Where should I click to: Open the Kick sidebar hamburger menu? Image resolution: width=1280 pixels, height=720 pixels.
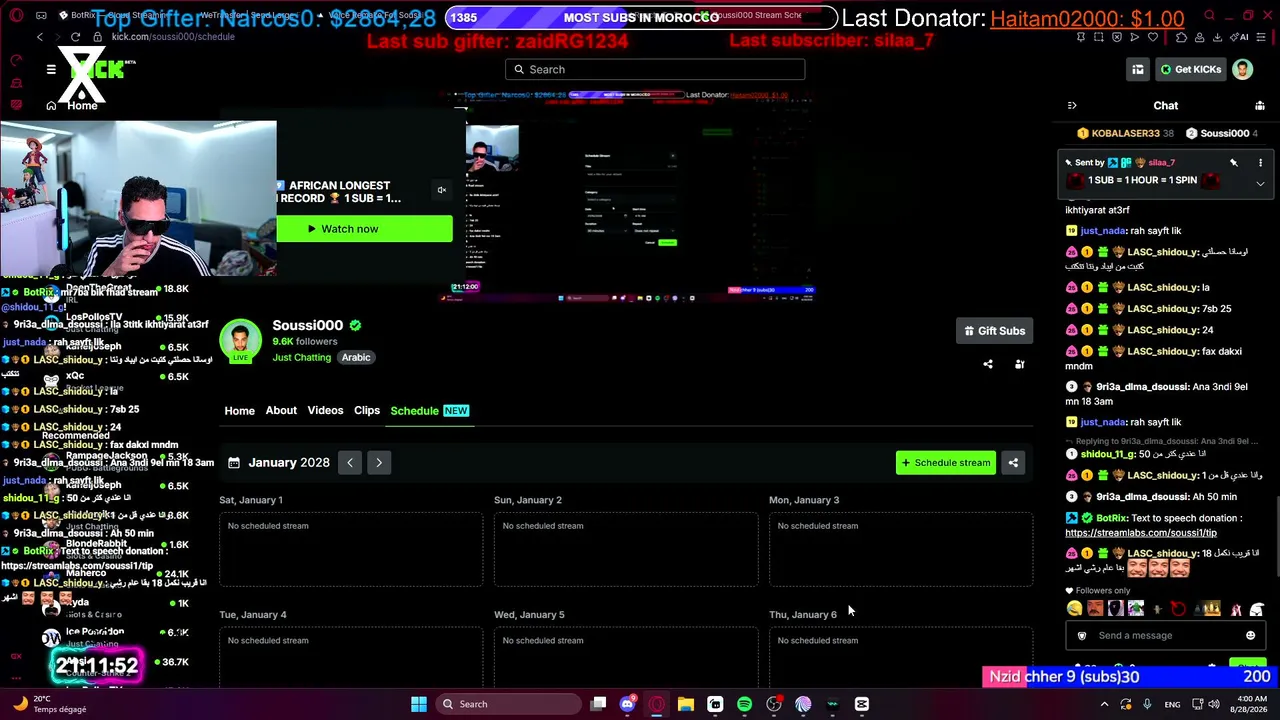coord(51,69)
